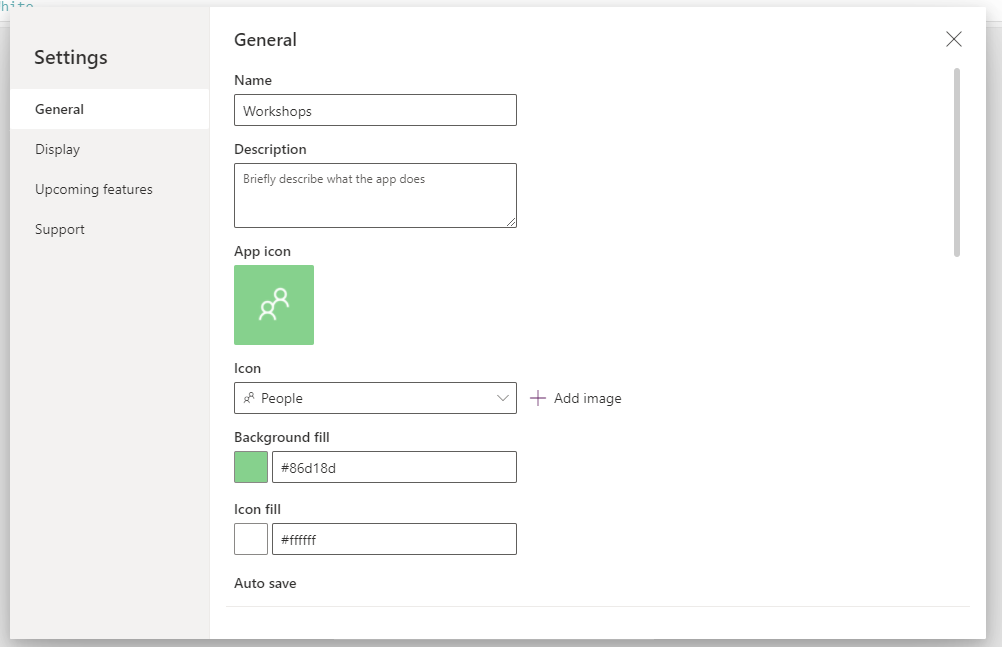Open the Upcoming features section
The width and height of the screenshot is (1002, 647).
93,189
